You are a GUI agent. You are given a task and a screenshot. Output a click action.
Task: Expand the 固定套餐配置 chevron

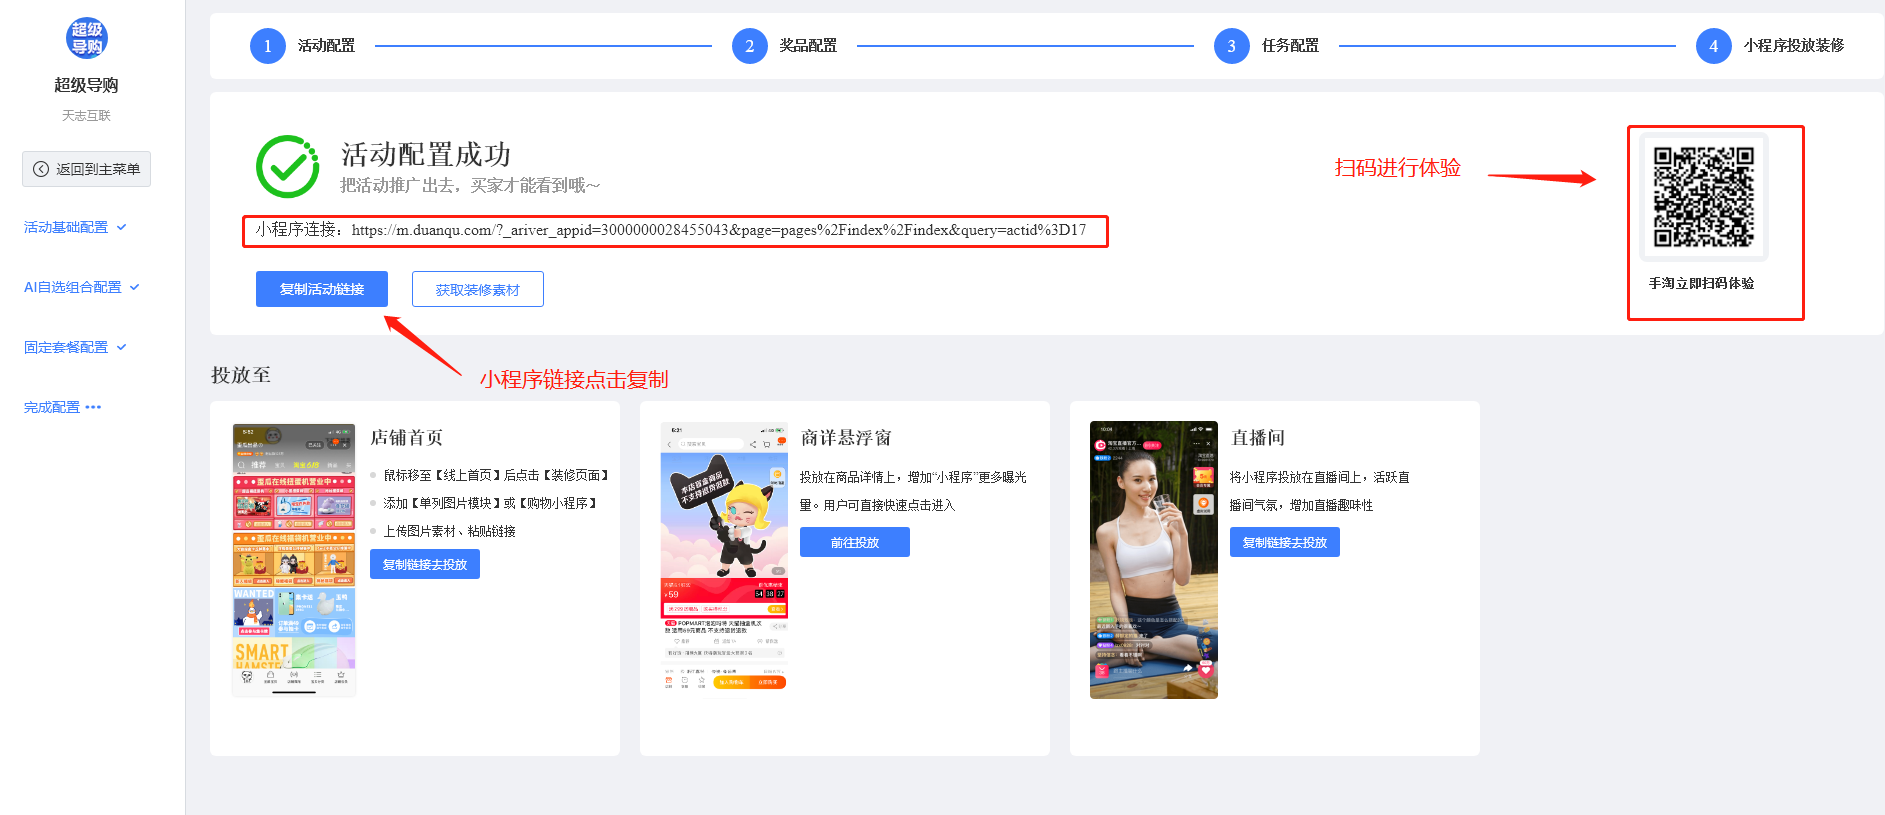click(122, 347)
